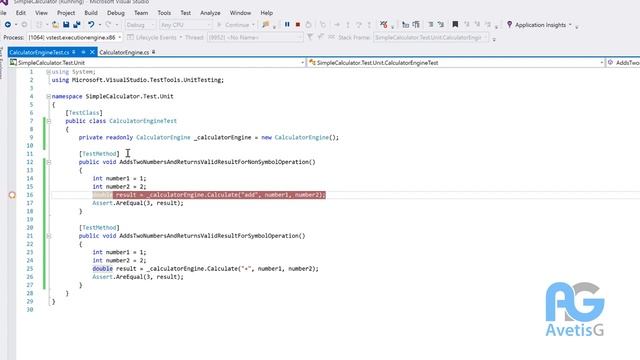Open the Project menu
Screen dimensions: 640x360
(66, 13)
